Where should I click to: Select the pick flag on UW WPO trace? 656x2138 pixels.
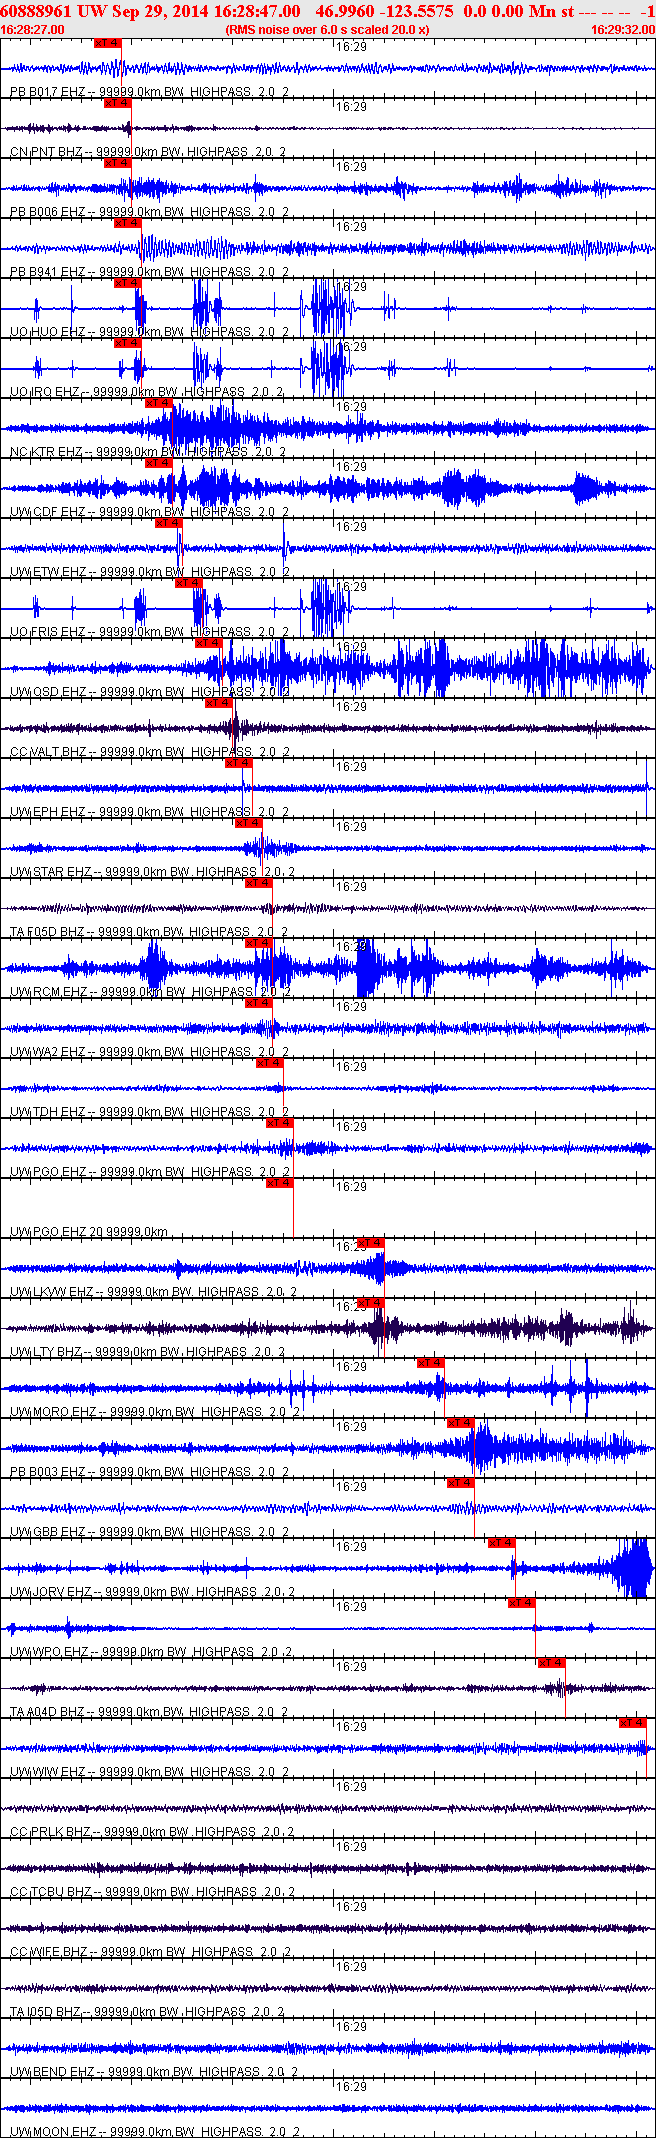(x=522, y=1603)
